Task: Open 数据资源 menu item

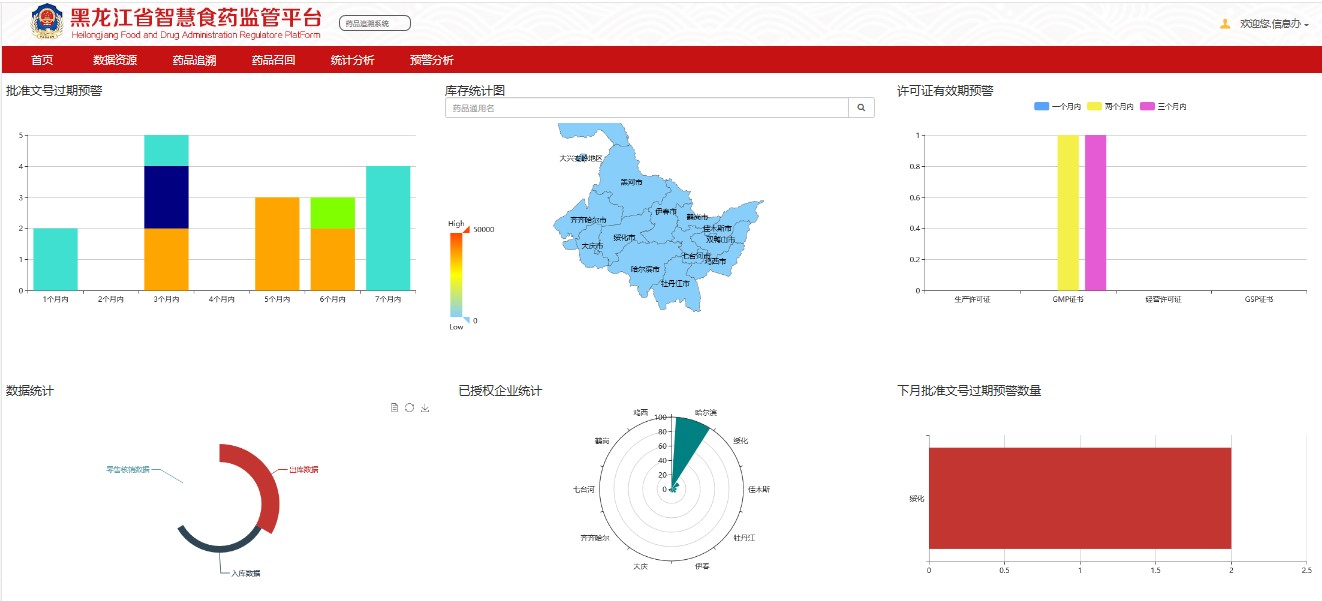Action: pyautogui.click(x=115, y=60)
